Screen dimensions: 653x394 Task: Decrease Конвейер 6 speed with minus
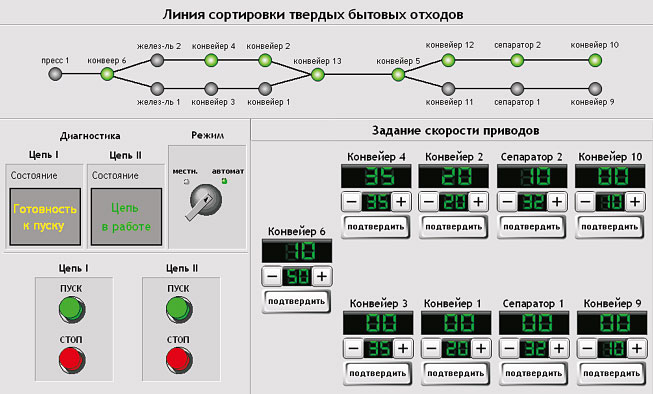pos(272,276)
